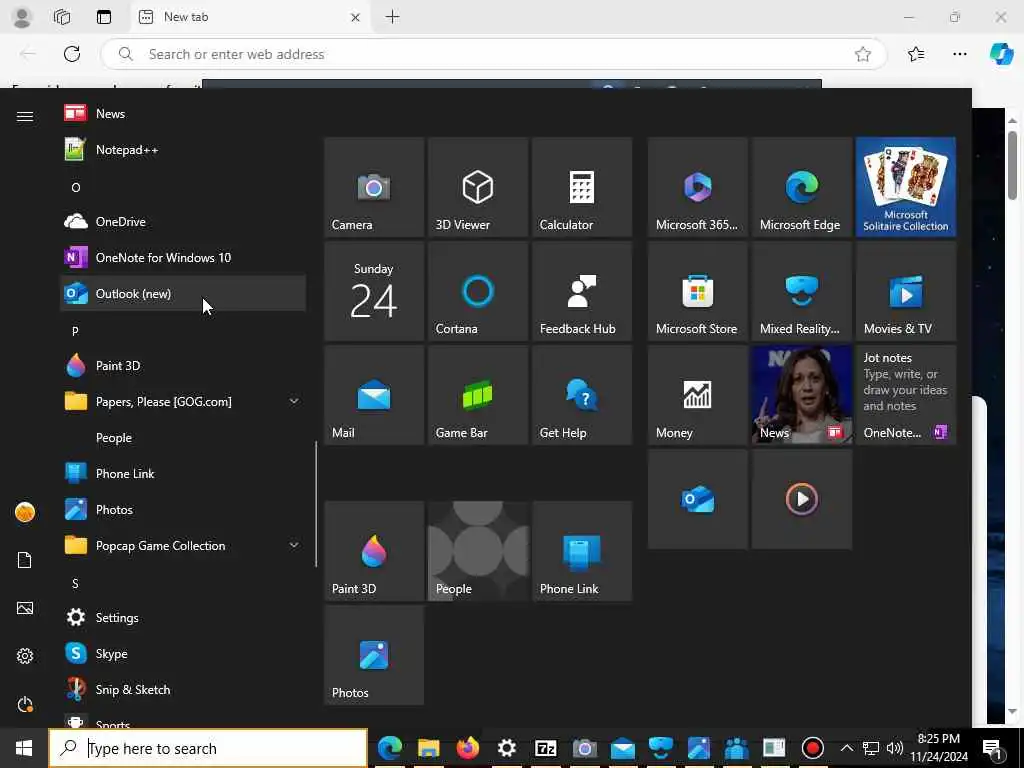The width and height of the screenshot is (1024, 768).
Task: Open Snip & Sketch in app list
Action: 183,689
